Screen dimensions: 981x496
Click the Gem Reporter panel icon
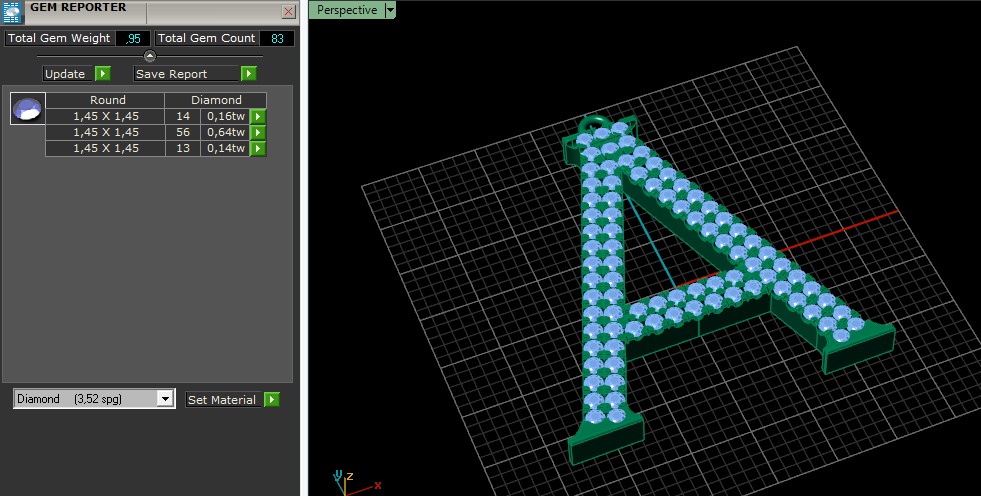click(x=12, y=13)
